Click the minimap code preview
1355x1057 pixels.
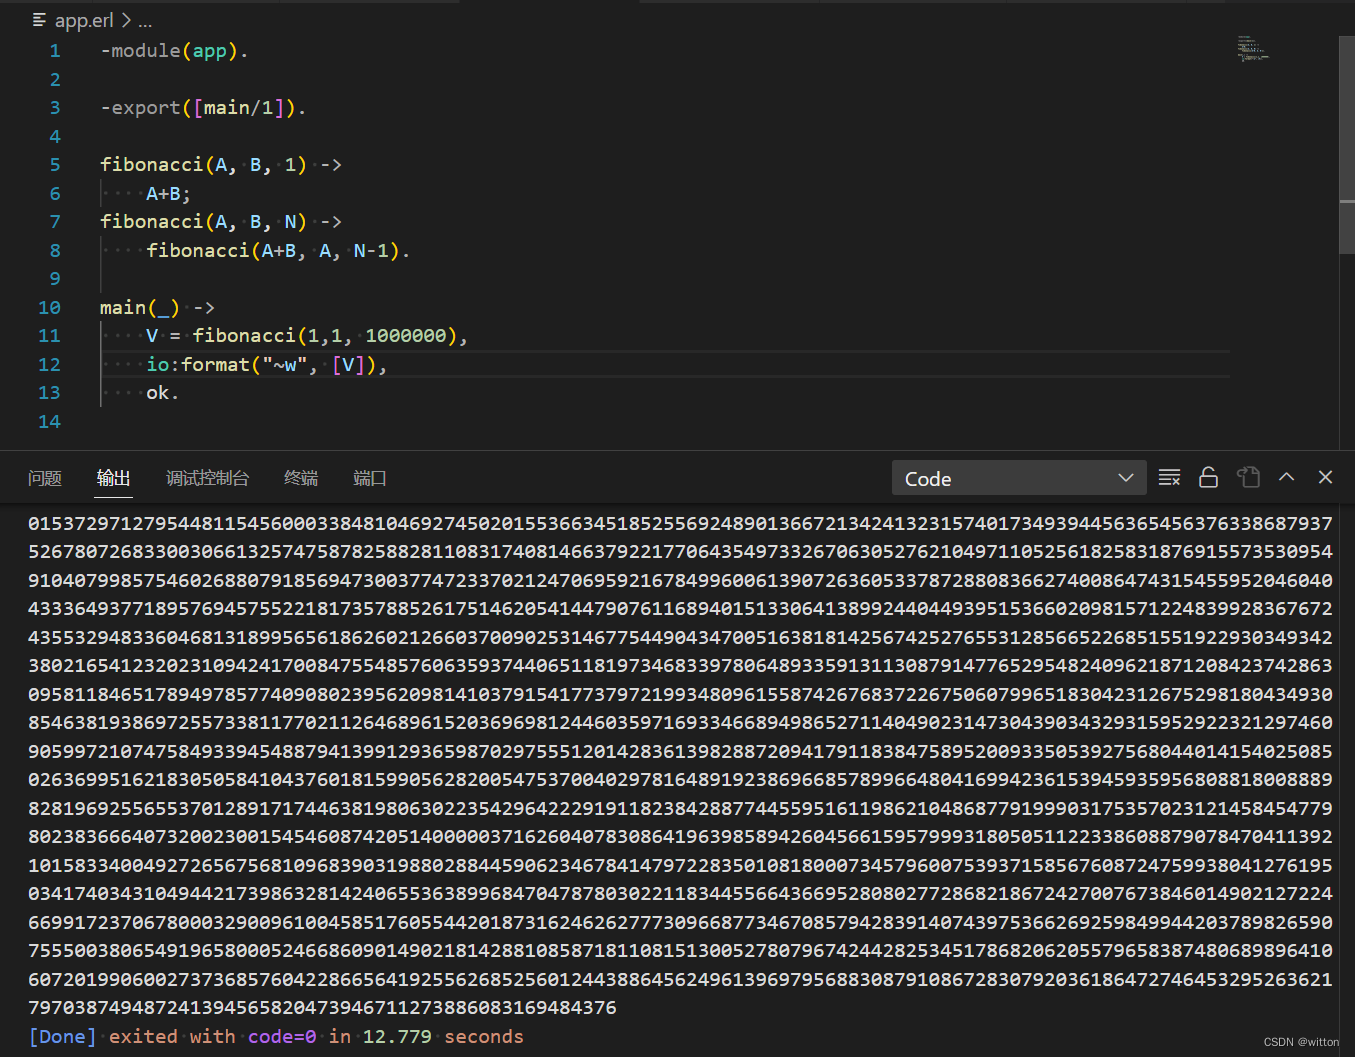pos(1251,48)
